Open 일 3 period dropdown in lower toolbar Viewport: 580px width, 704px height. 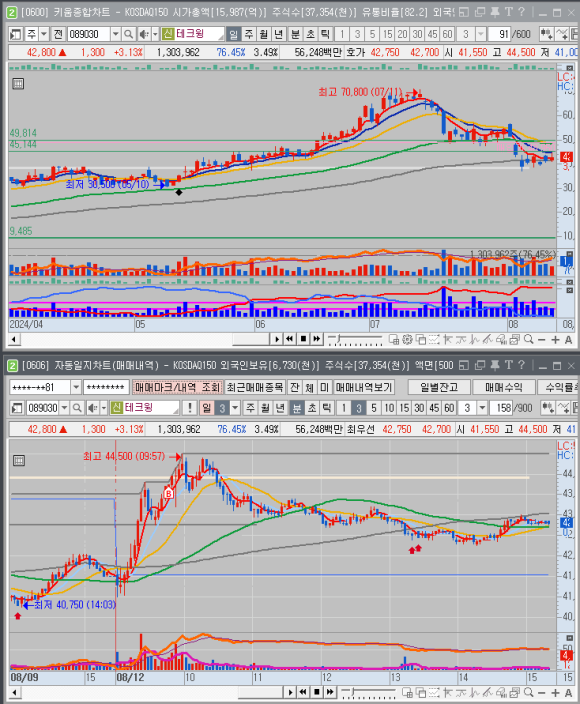tap(235, 408)
